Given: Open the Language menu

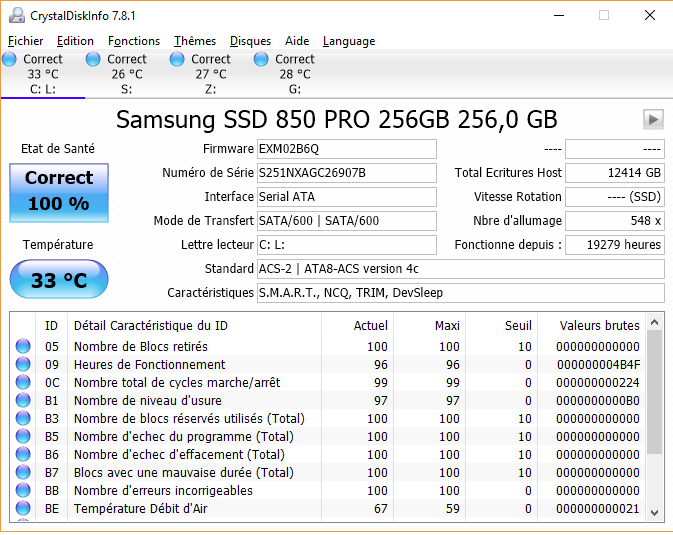Looking at the screenshot, I should click(x=349, y=41).
